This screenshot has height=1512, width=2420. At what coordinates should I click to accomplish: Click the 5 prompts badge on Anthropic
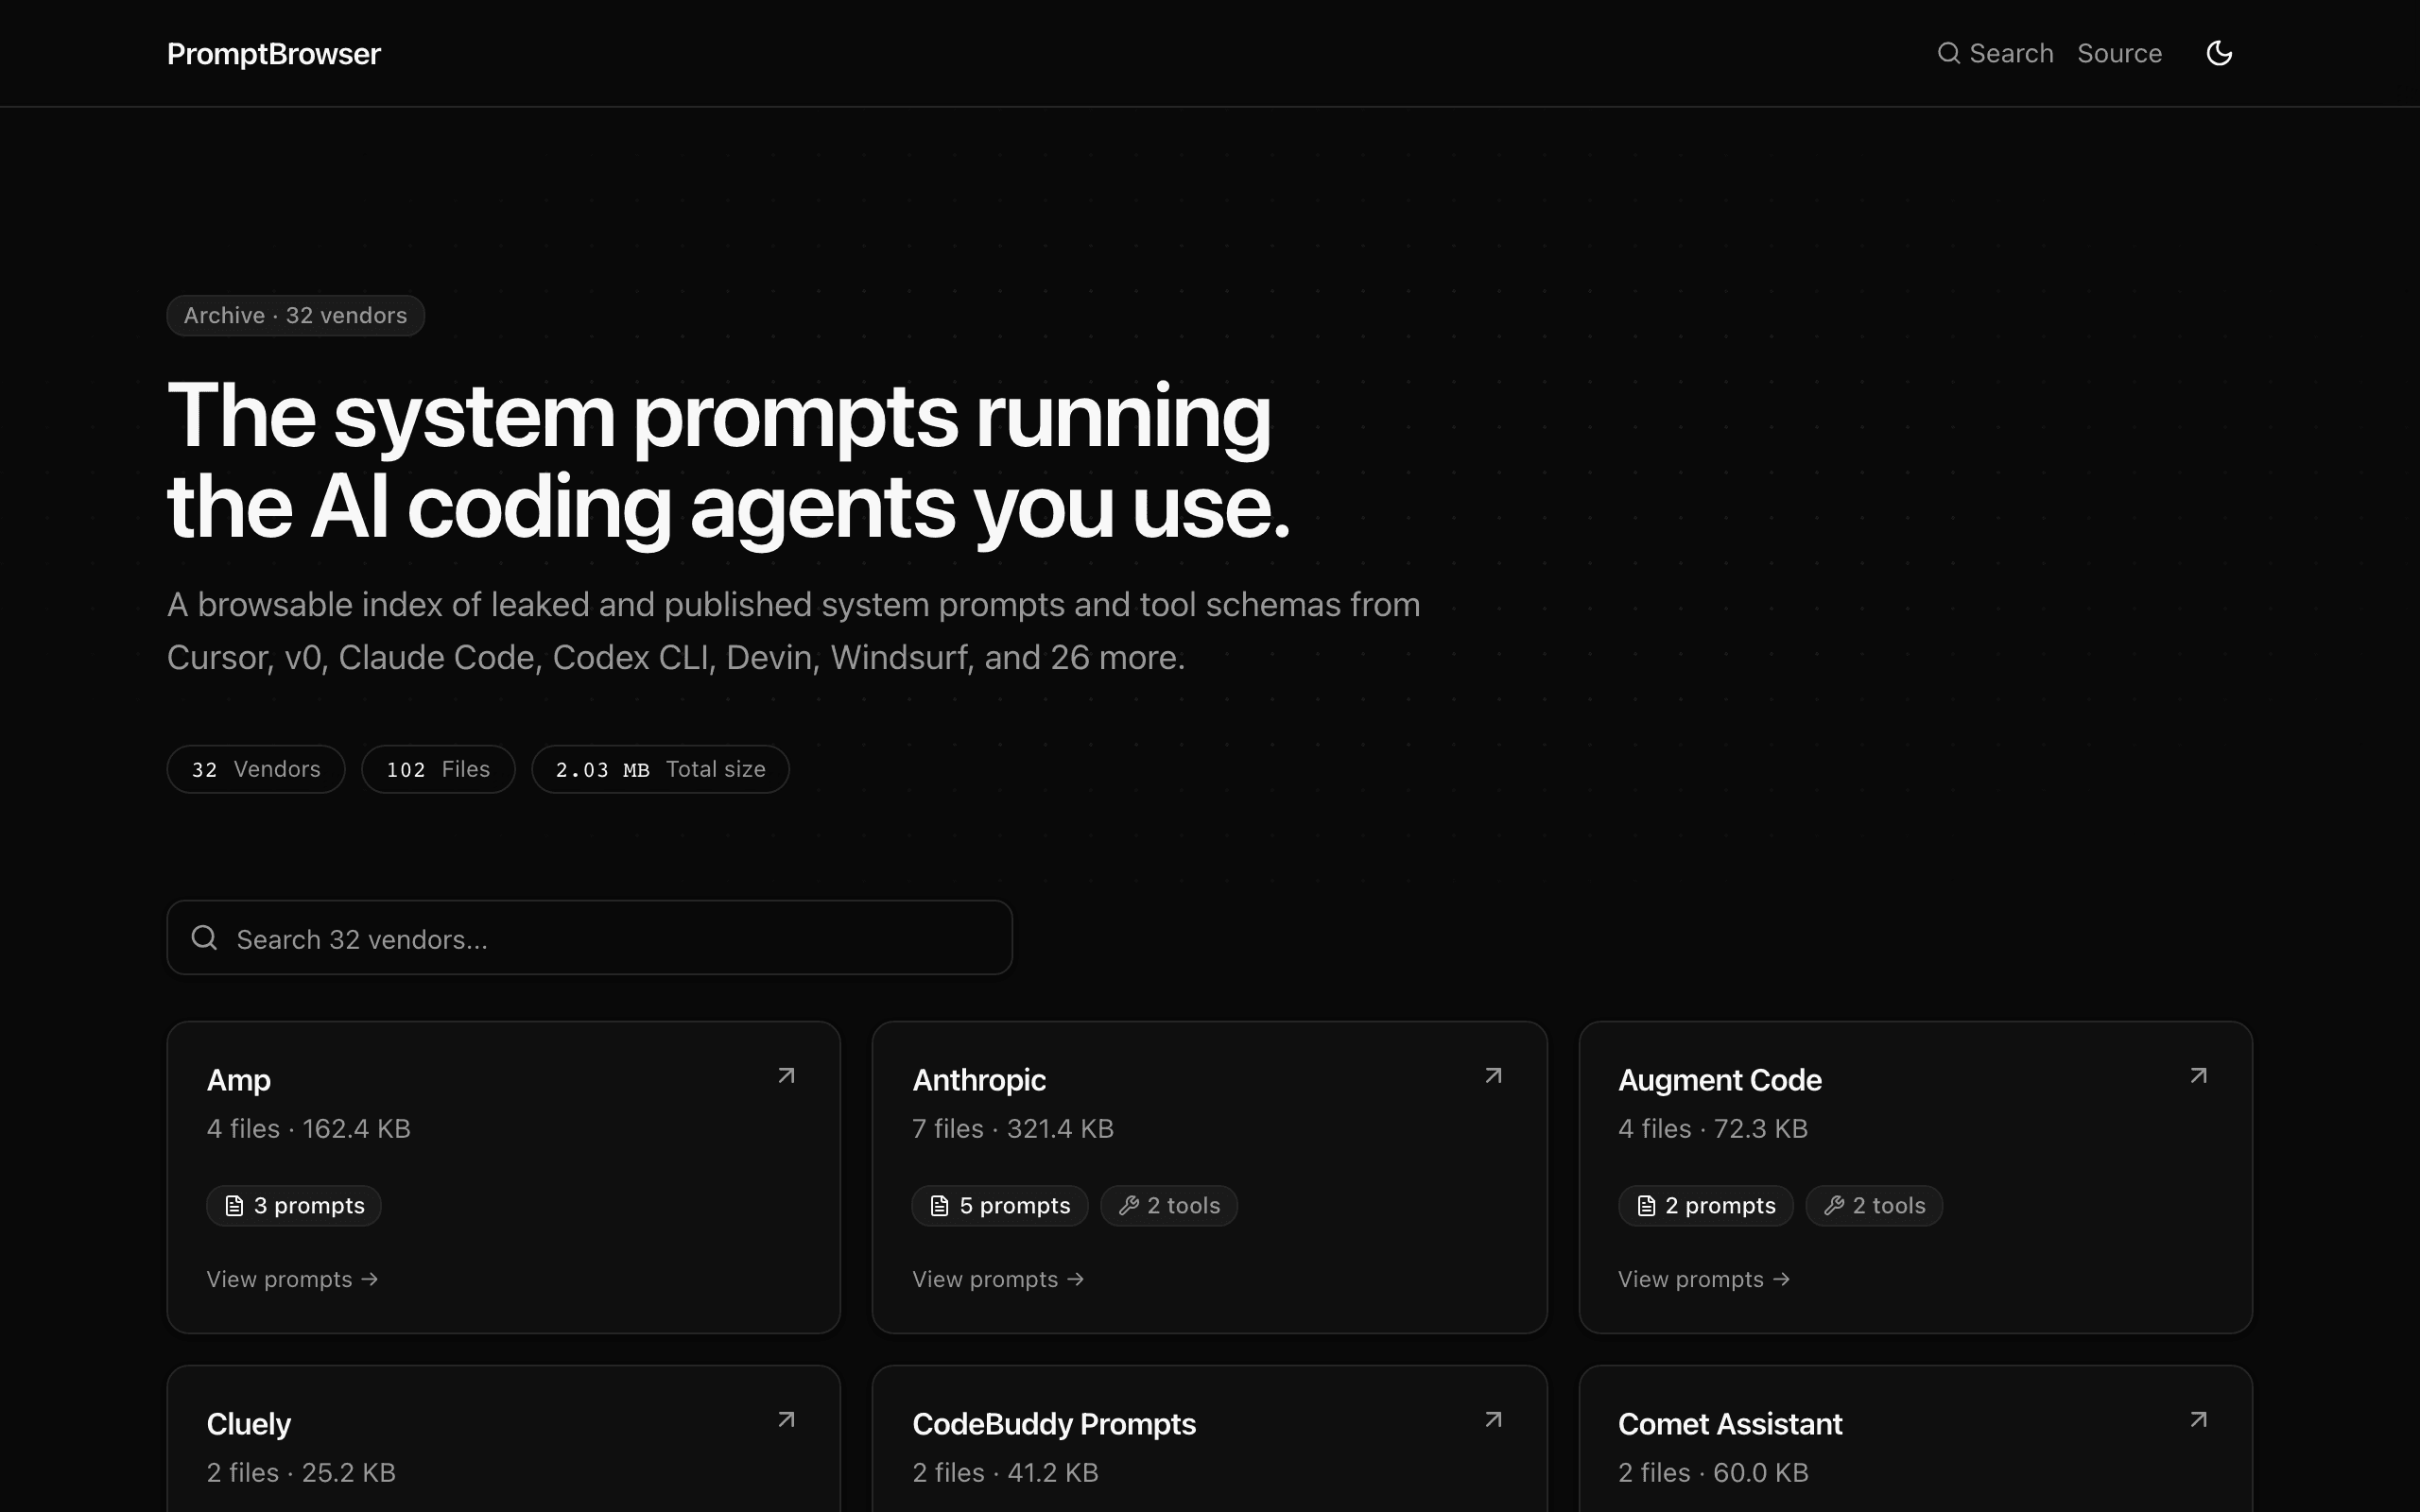click(999, 1205)
